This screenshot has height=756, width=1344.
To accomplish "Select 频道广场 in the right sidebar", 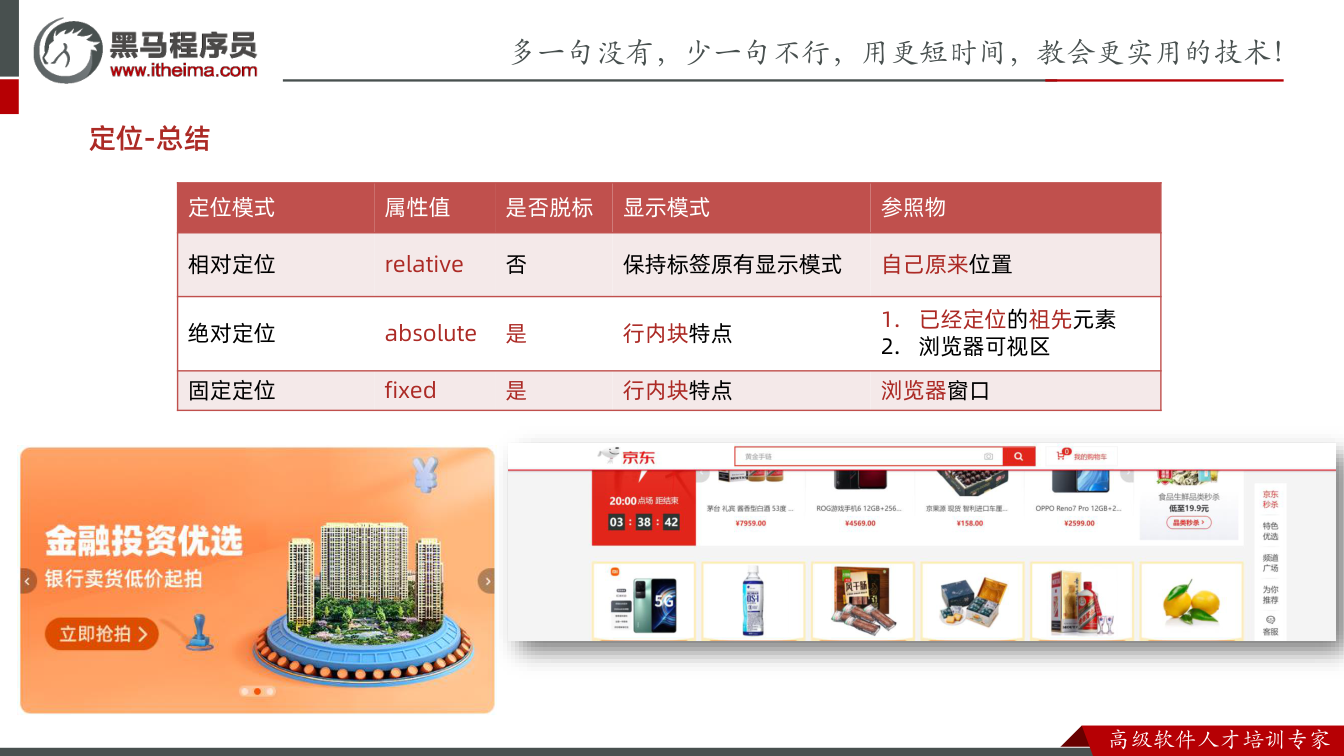I will (x=1270, y=563).
